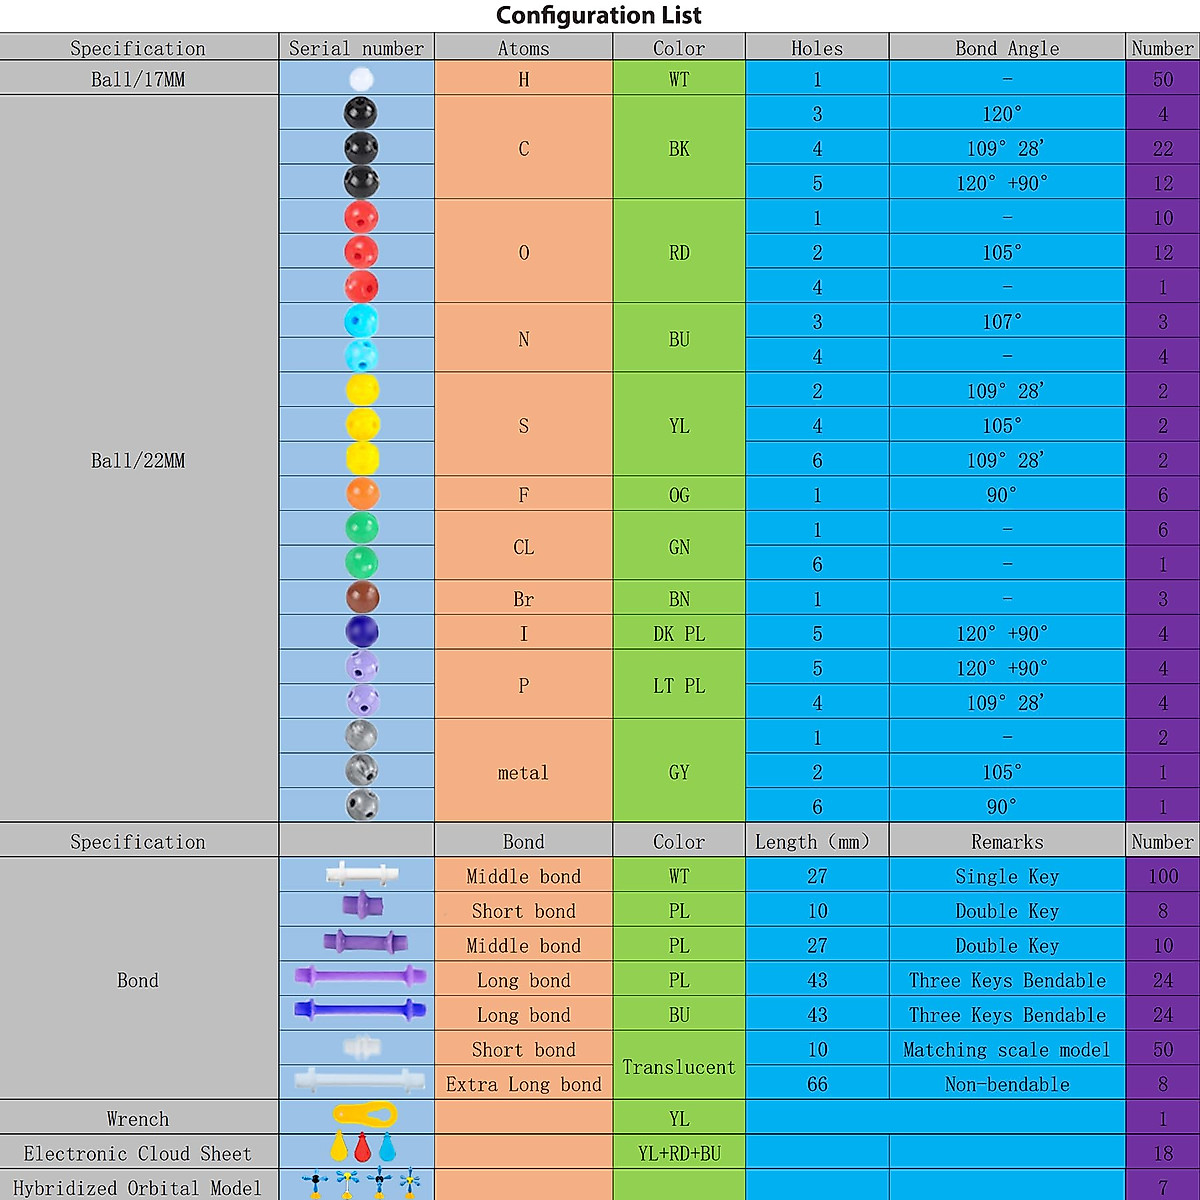
Task: Click the 'DK PL' color cell
Action: click(679, 634)
